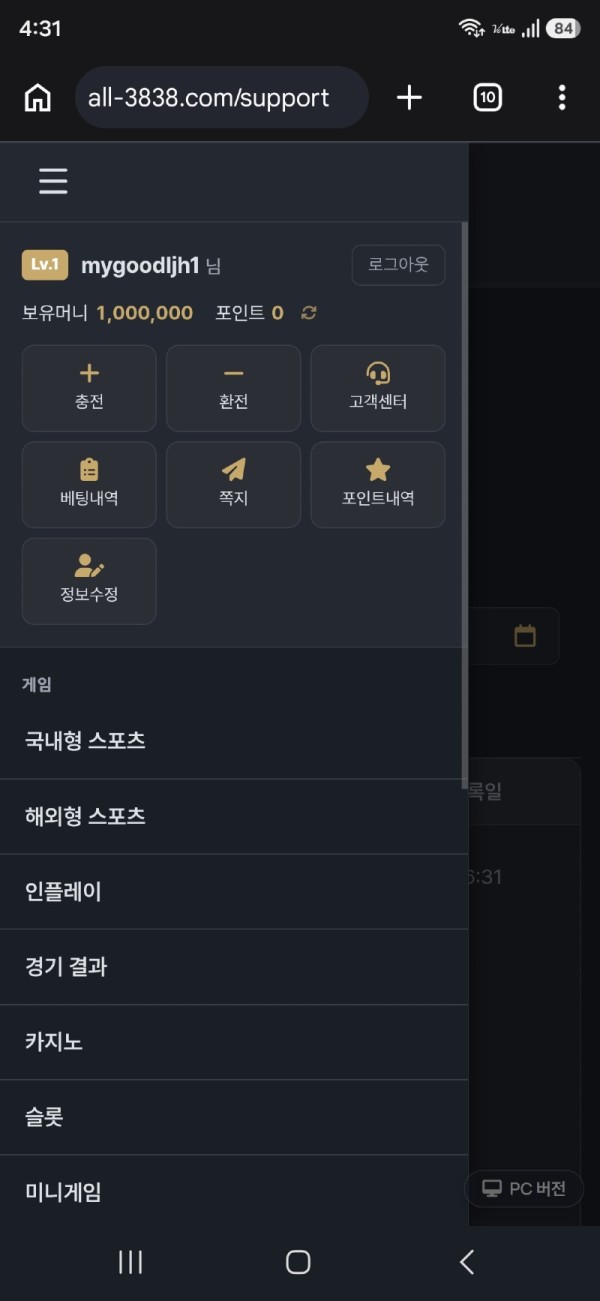600x1301 pixels.
Task: Switch to PC 버전 view
Action: [x=524, y=1188]
